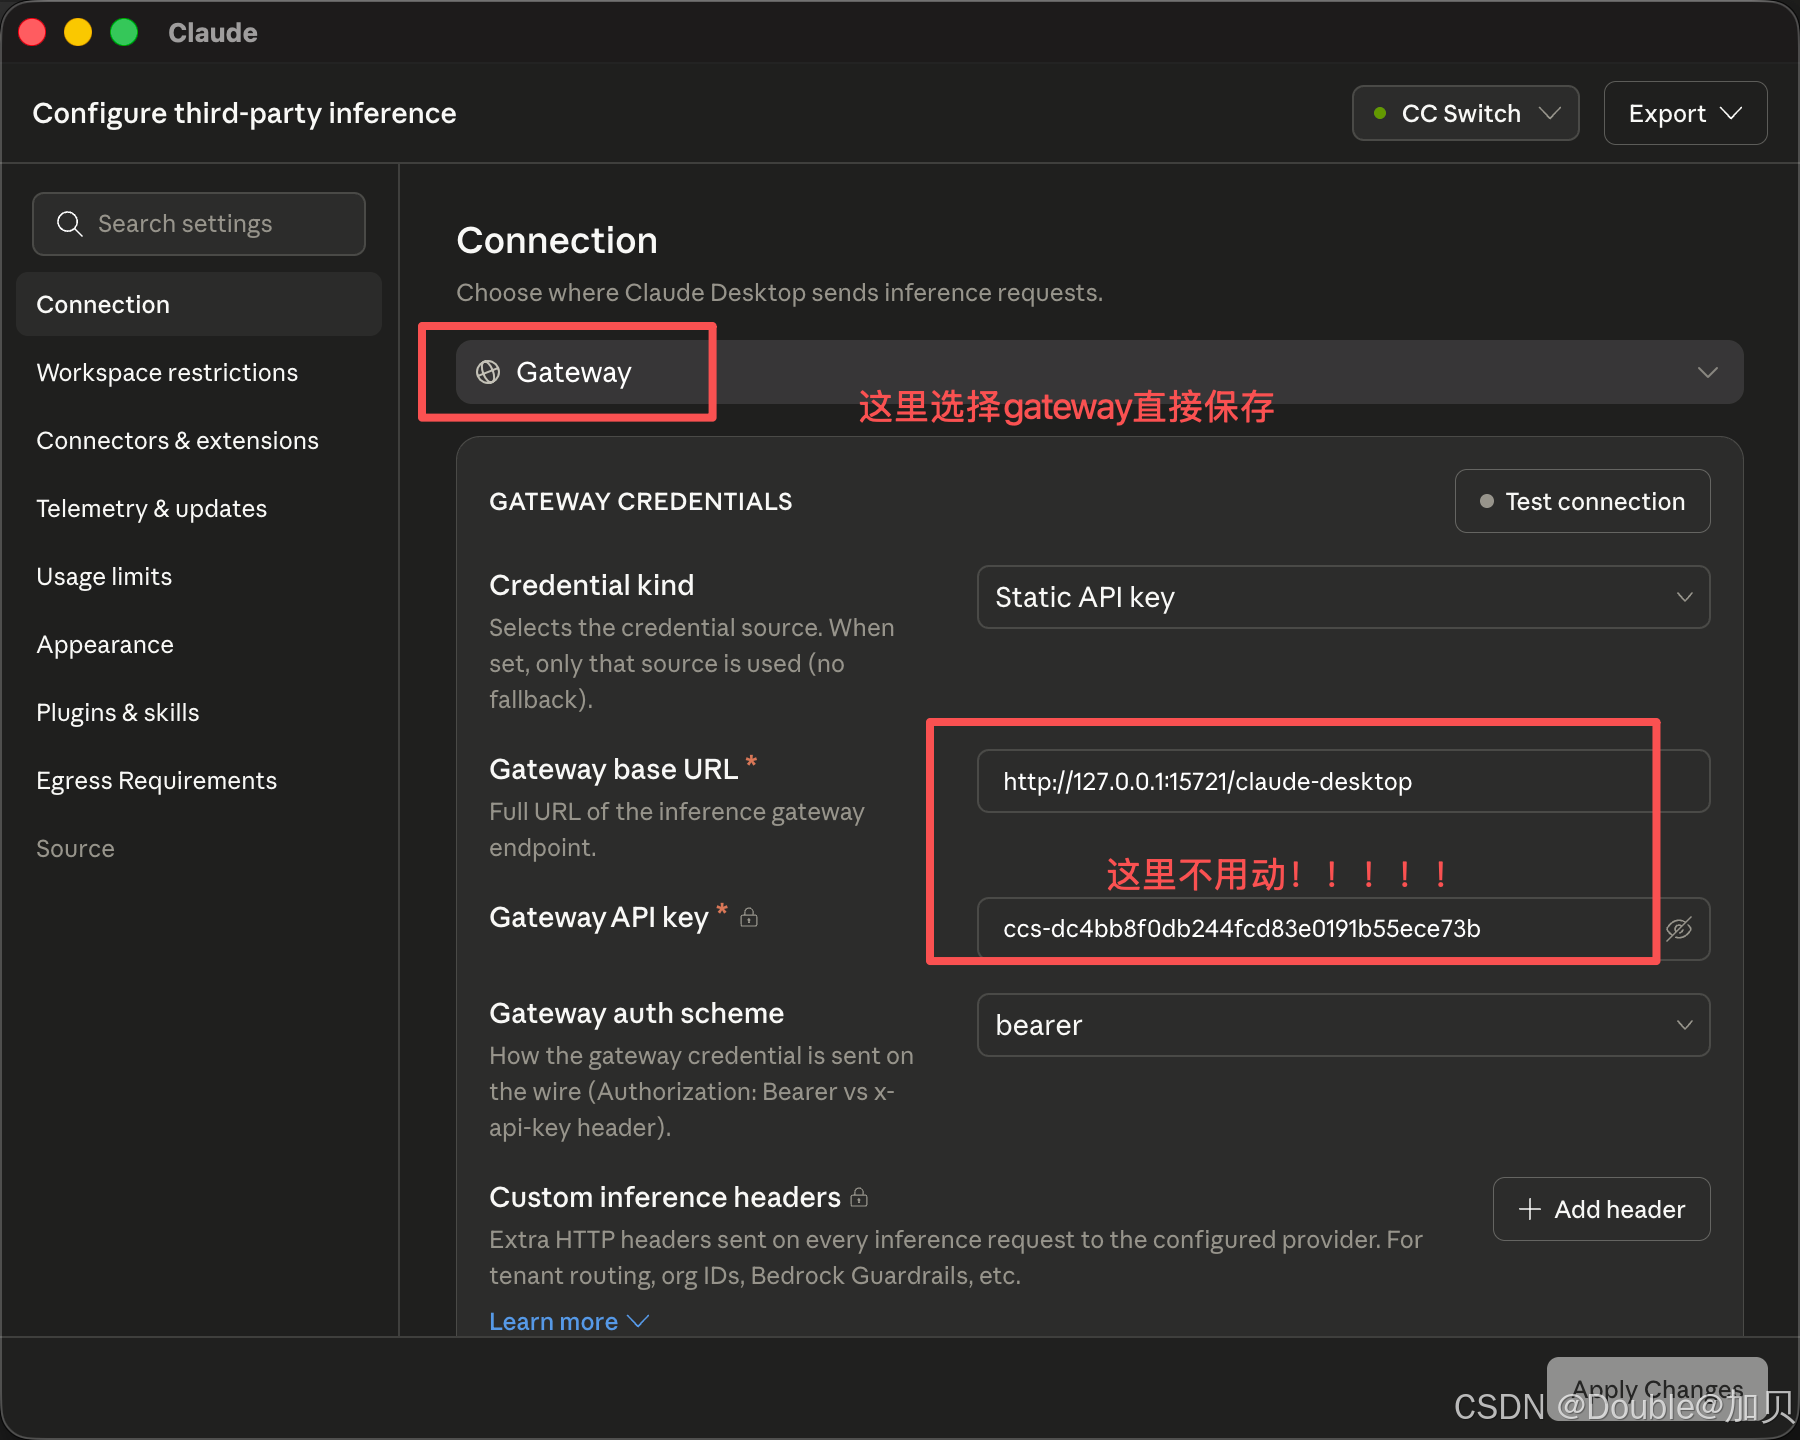Click the GATEWAY CREDENTIALS heading text

click(x=640, y=501)
